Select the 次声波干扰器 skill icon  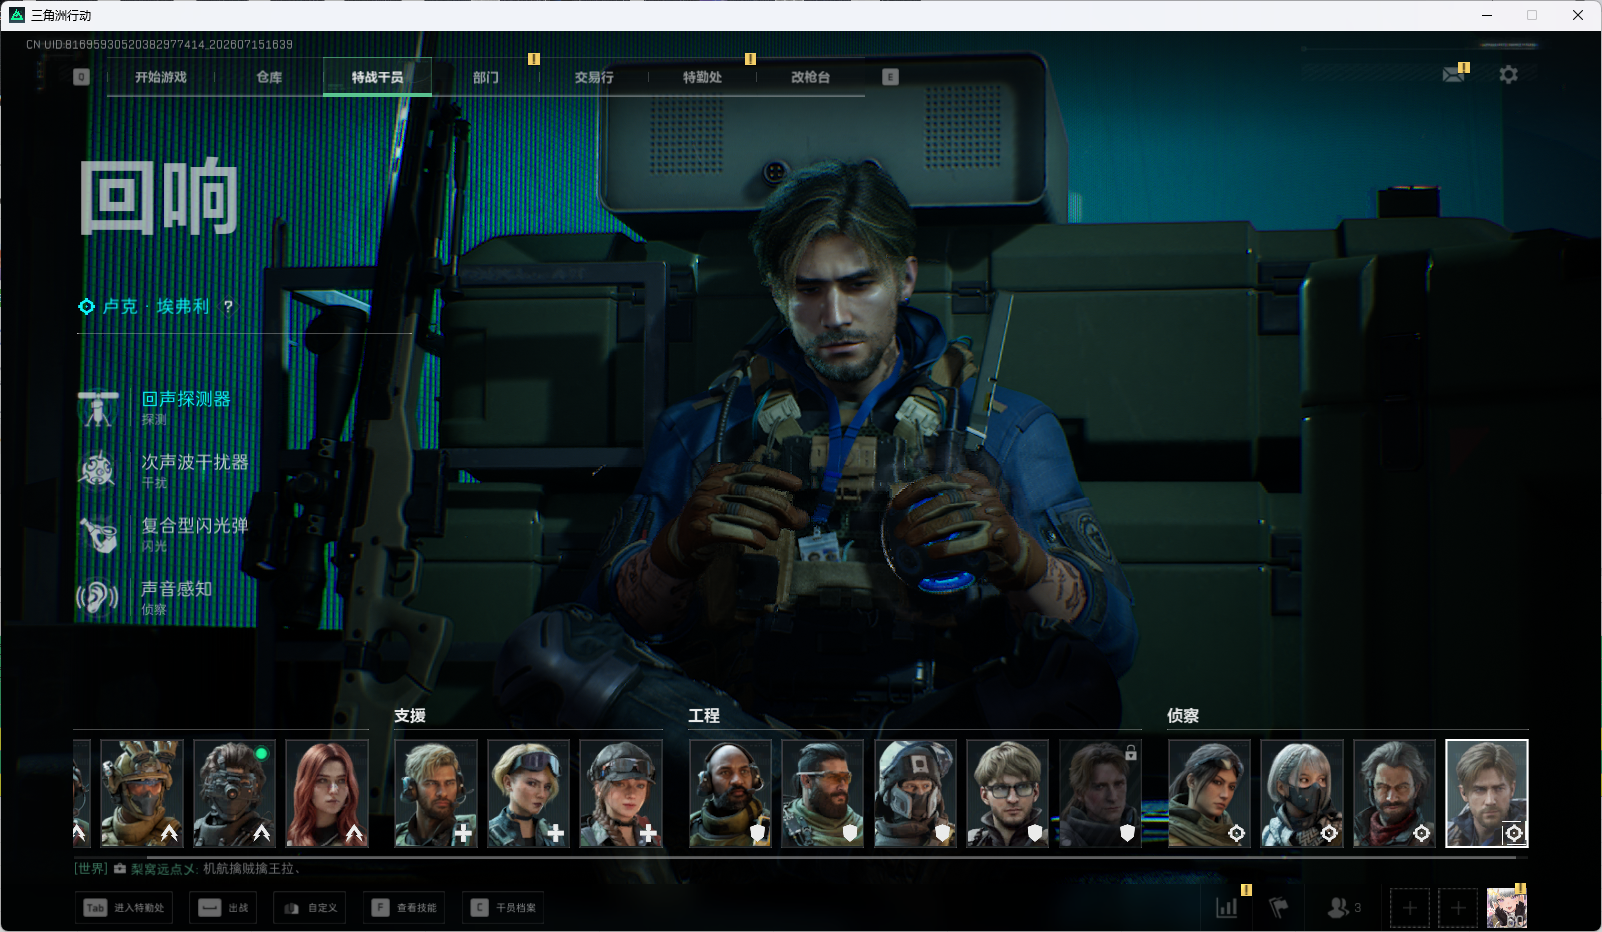click(x=98, y=470)
